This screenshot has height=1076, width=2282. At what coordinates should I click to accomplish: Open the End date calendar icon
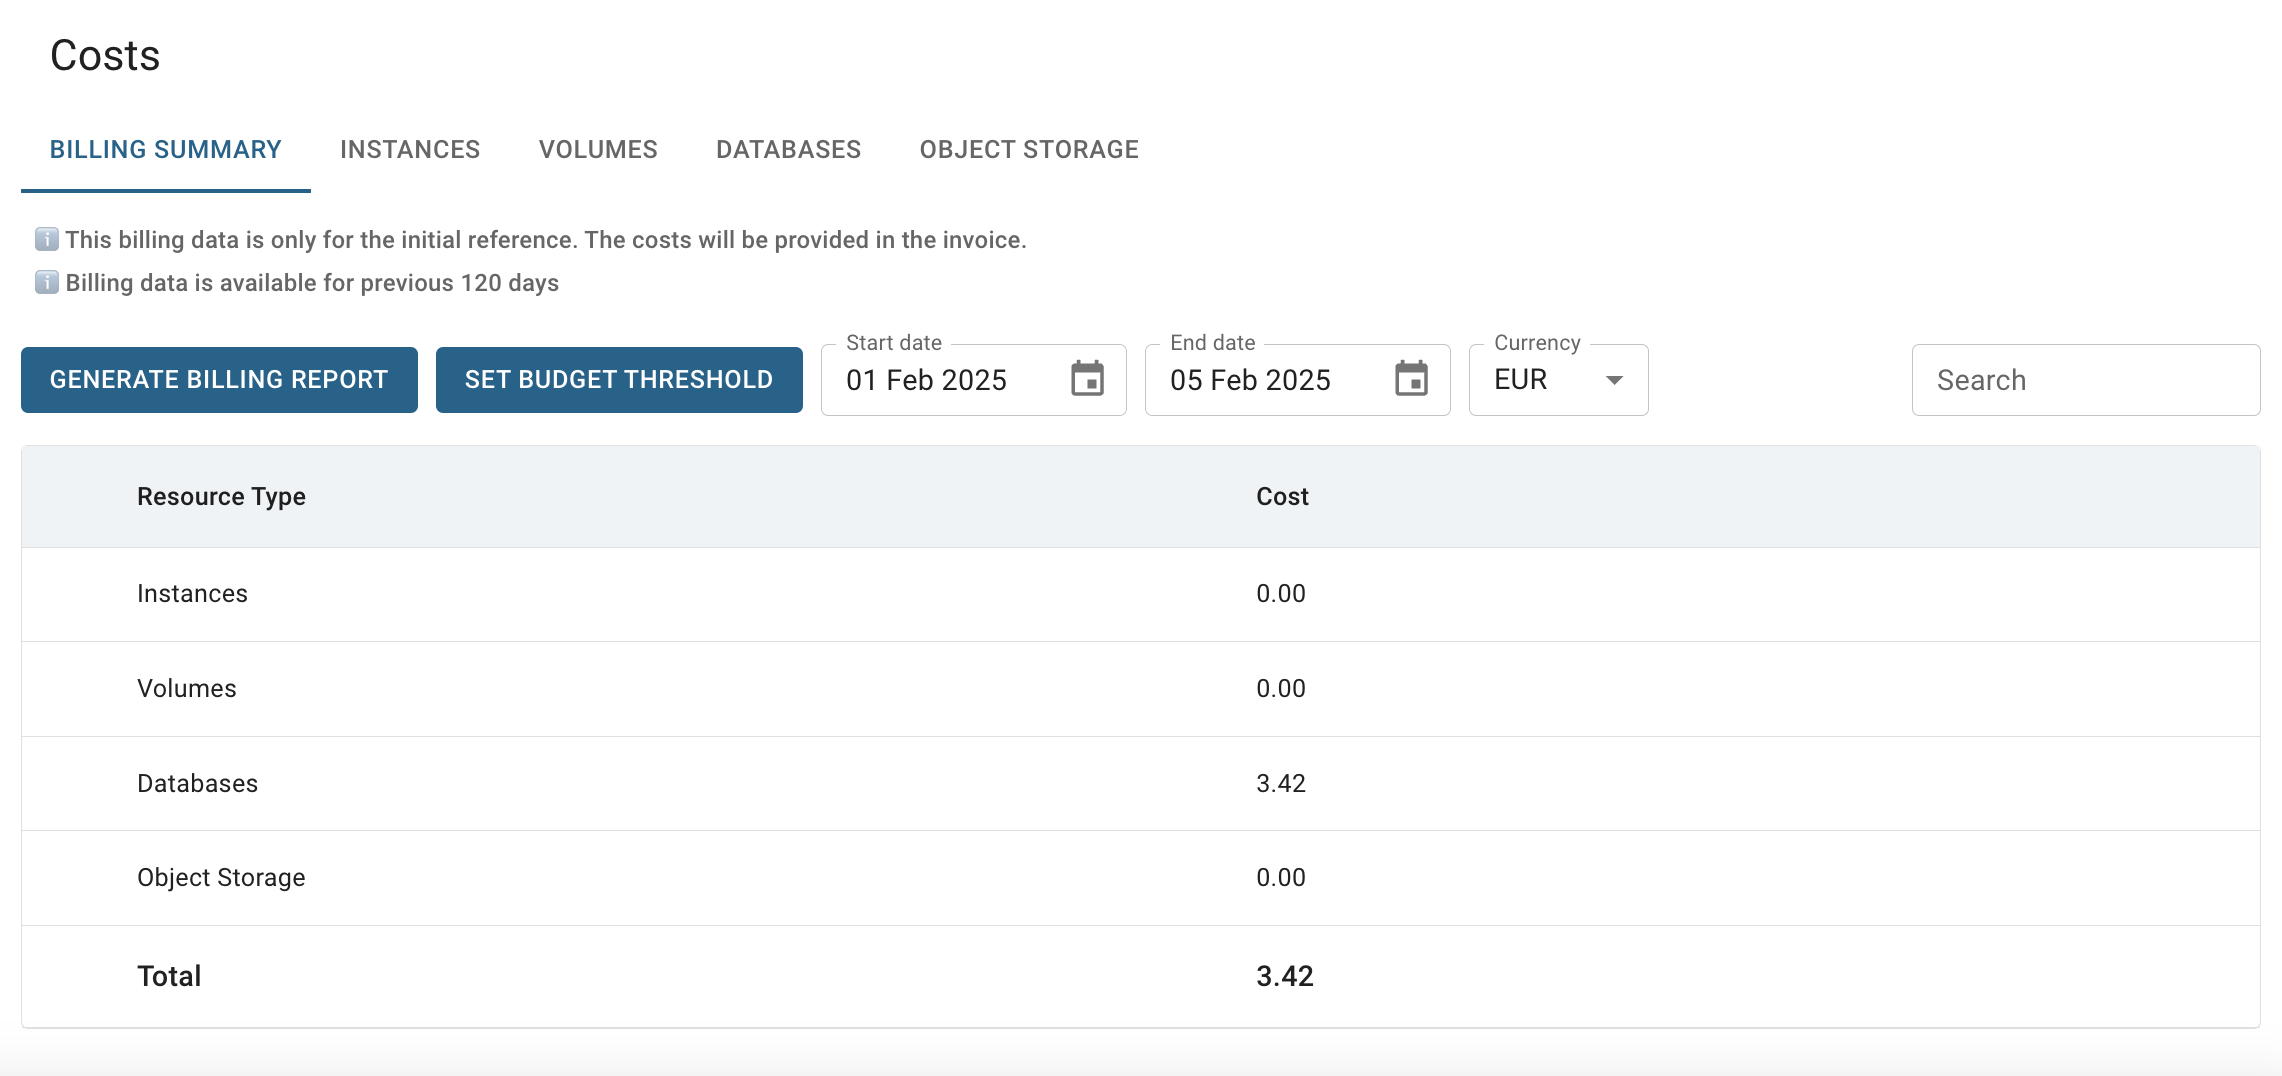click(x=1411, y=379)
